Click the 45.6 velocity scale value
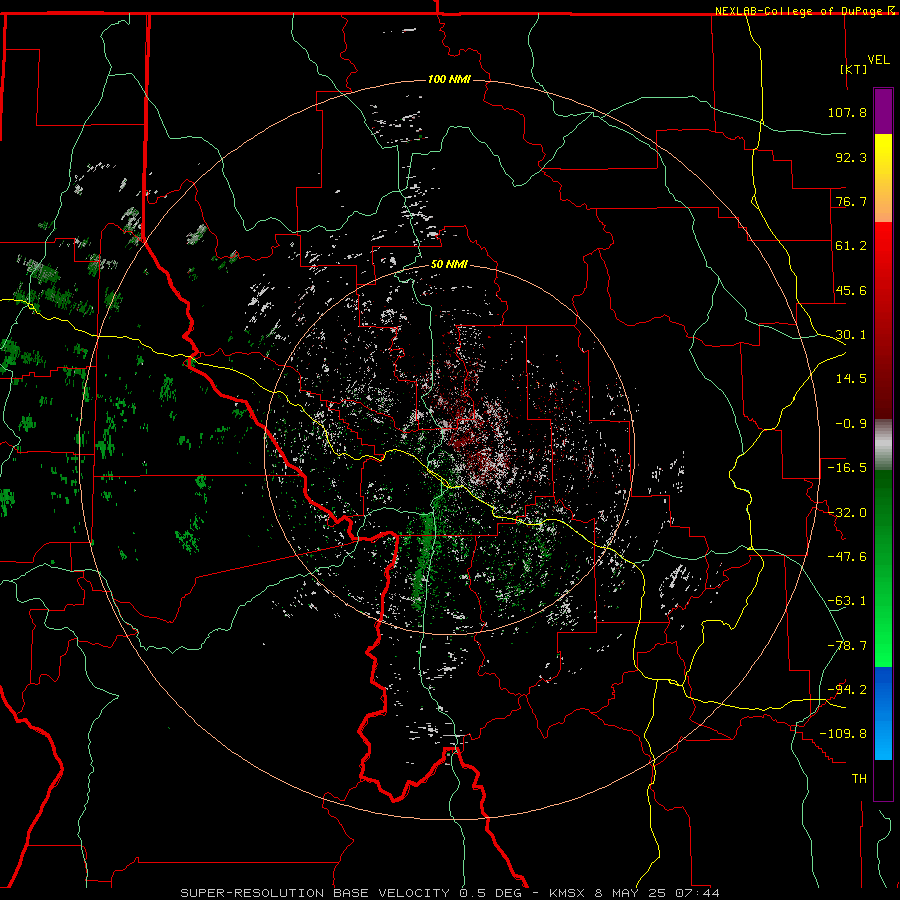This screenshot has height=900, width=900. [x=851, y=290]
